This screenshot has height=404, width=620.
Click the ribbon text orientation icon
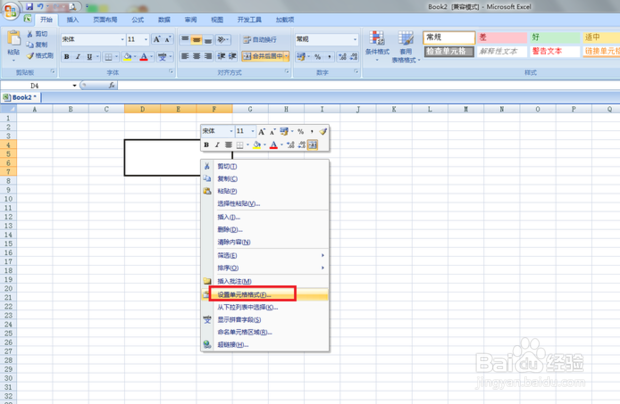221,39
